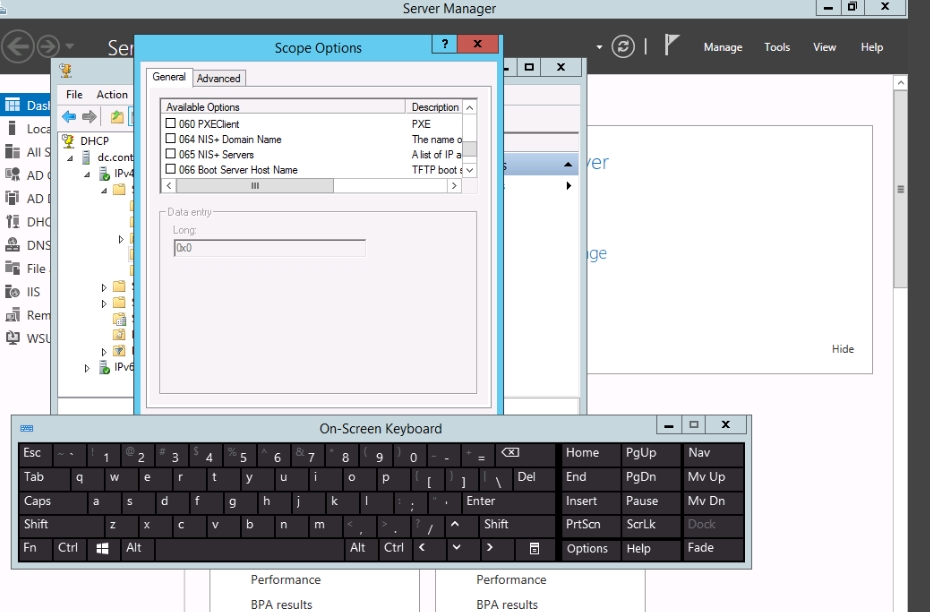Select the Local Server icon in the sidebar
The image size is (930, 612).
[x=12, y=128]
